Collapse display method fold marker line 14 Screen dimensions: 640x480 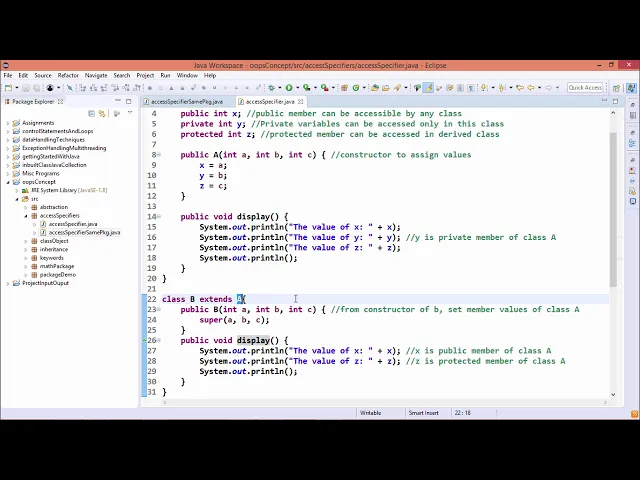[159, 216]
